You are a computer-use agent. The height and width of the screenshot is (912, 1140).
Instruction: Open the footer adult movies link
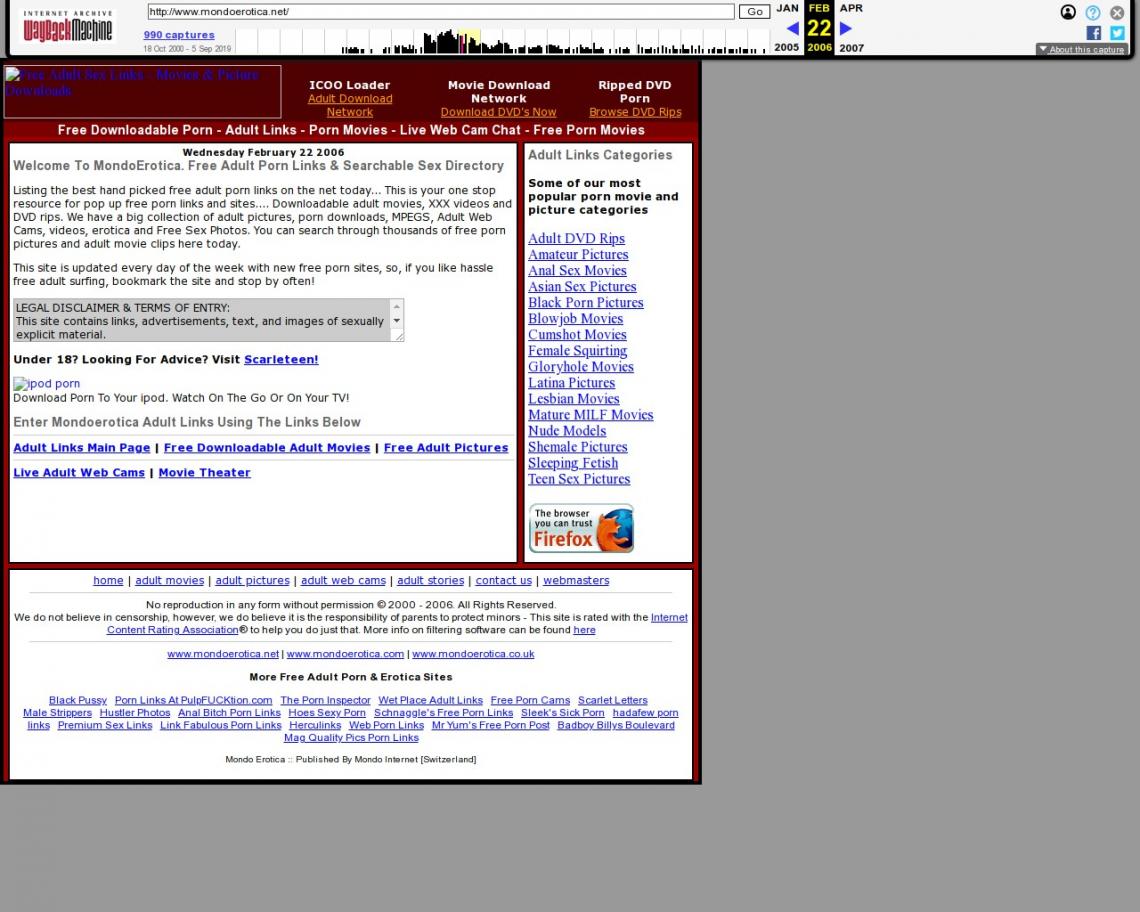click(169, 580)
